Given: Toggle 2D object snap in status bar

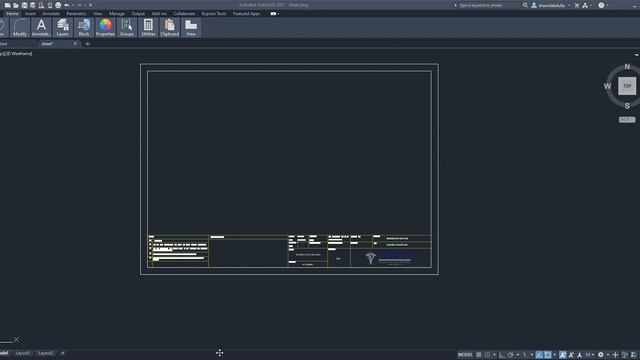Looking at the screenshot, I should (547, 355).
